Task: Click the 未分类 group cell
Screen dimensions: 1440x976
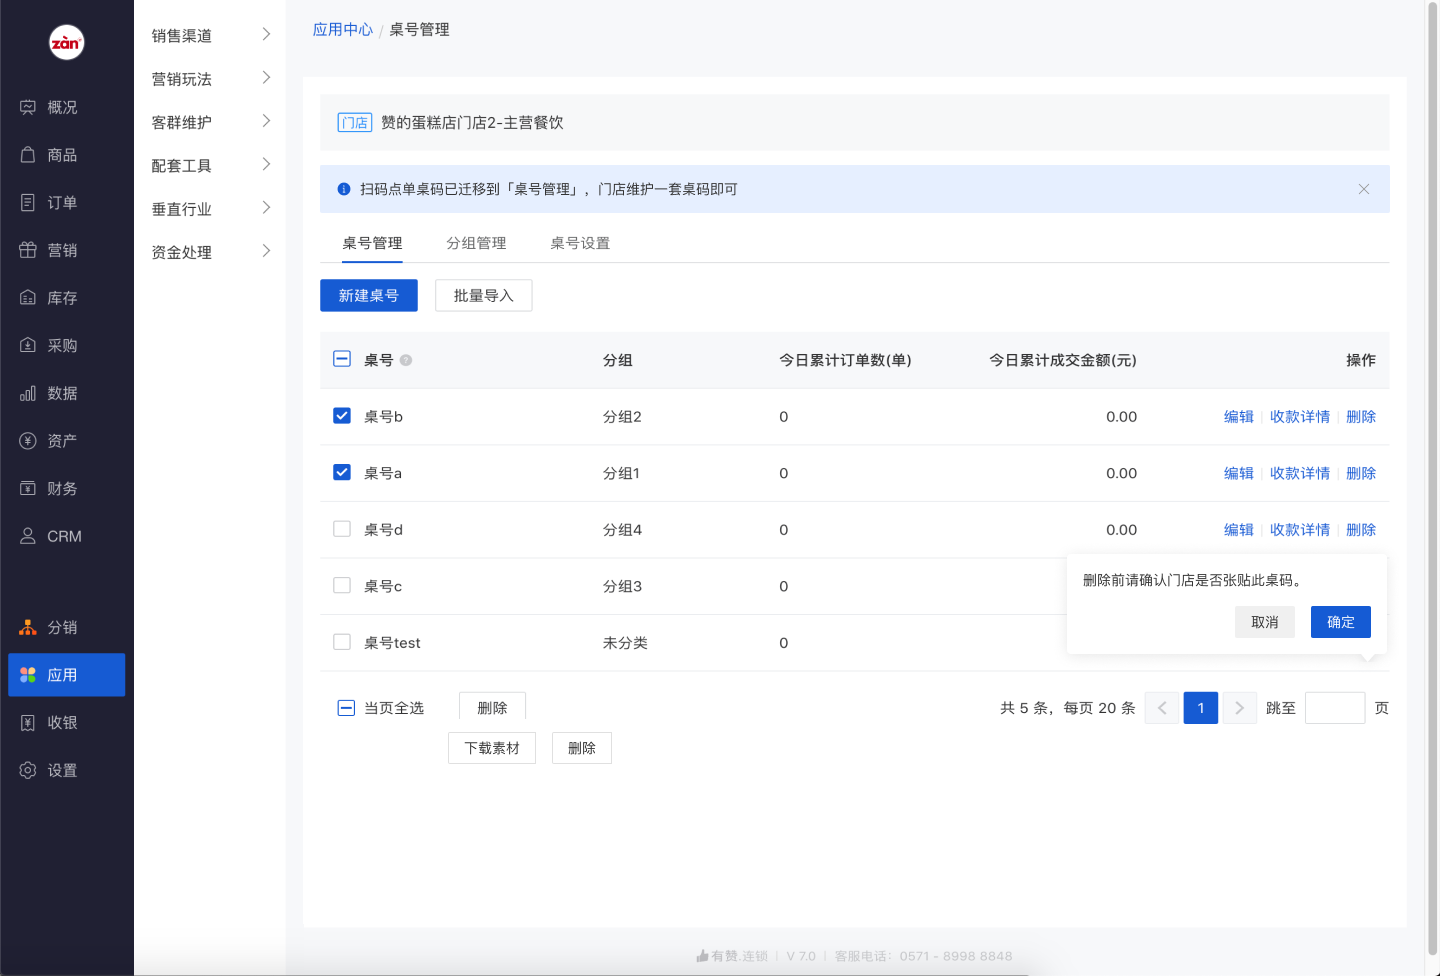Action: pyautogui.click(x=625, y=643)
